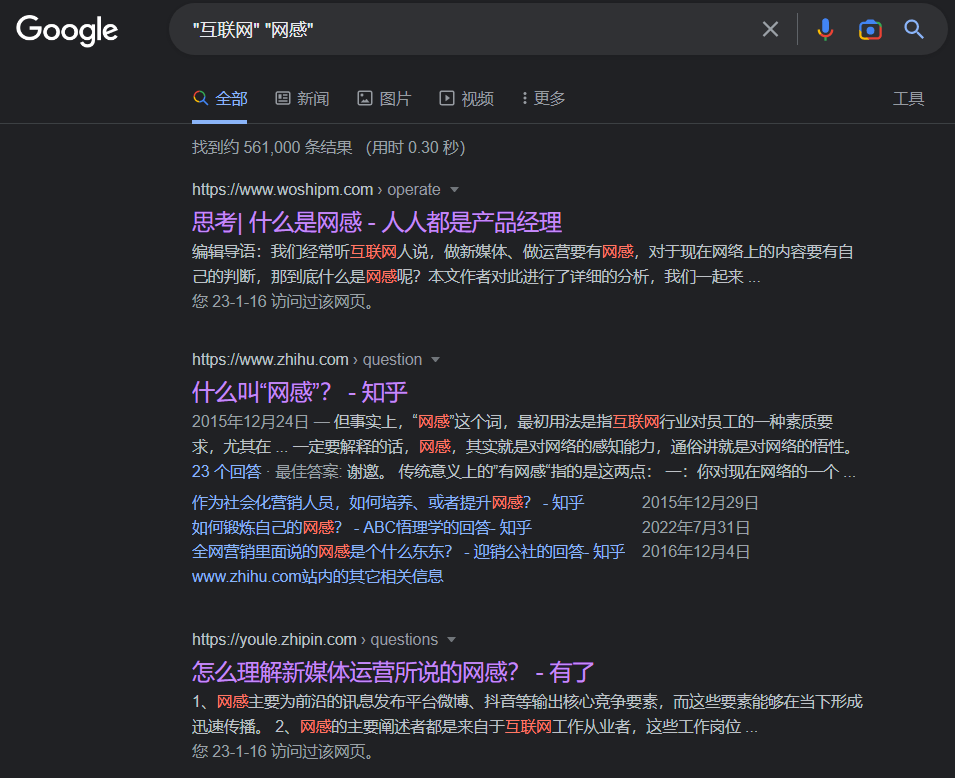This screenshot has height=778, width=955.
Task: Click the https://youle.zhipin.com URL text
Action: click(274, 640)
